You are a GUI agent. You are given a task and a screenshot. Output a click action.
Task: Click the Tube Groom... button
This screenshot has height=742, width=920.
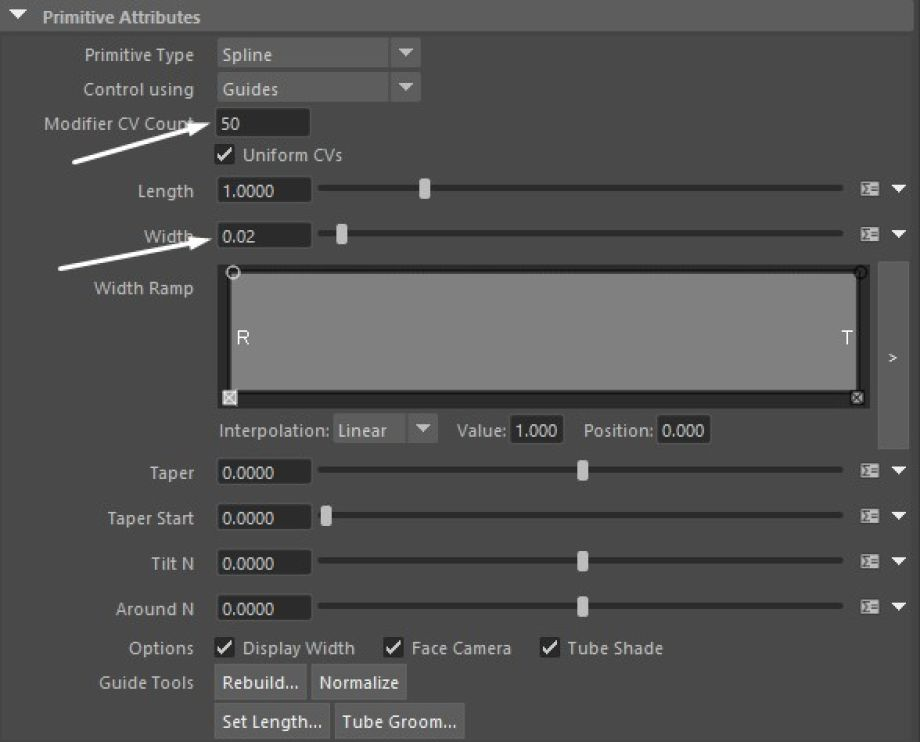[x=399, y=720]
